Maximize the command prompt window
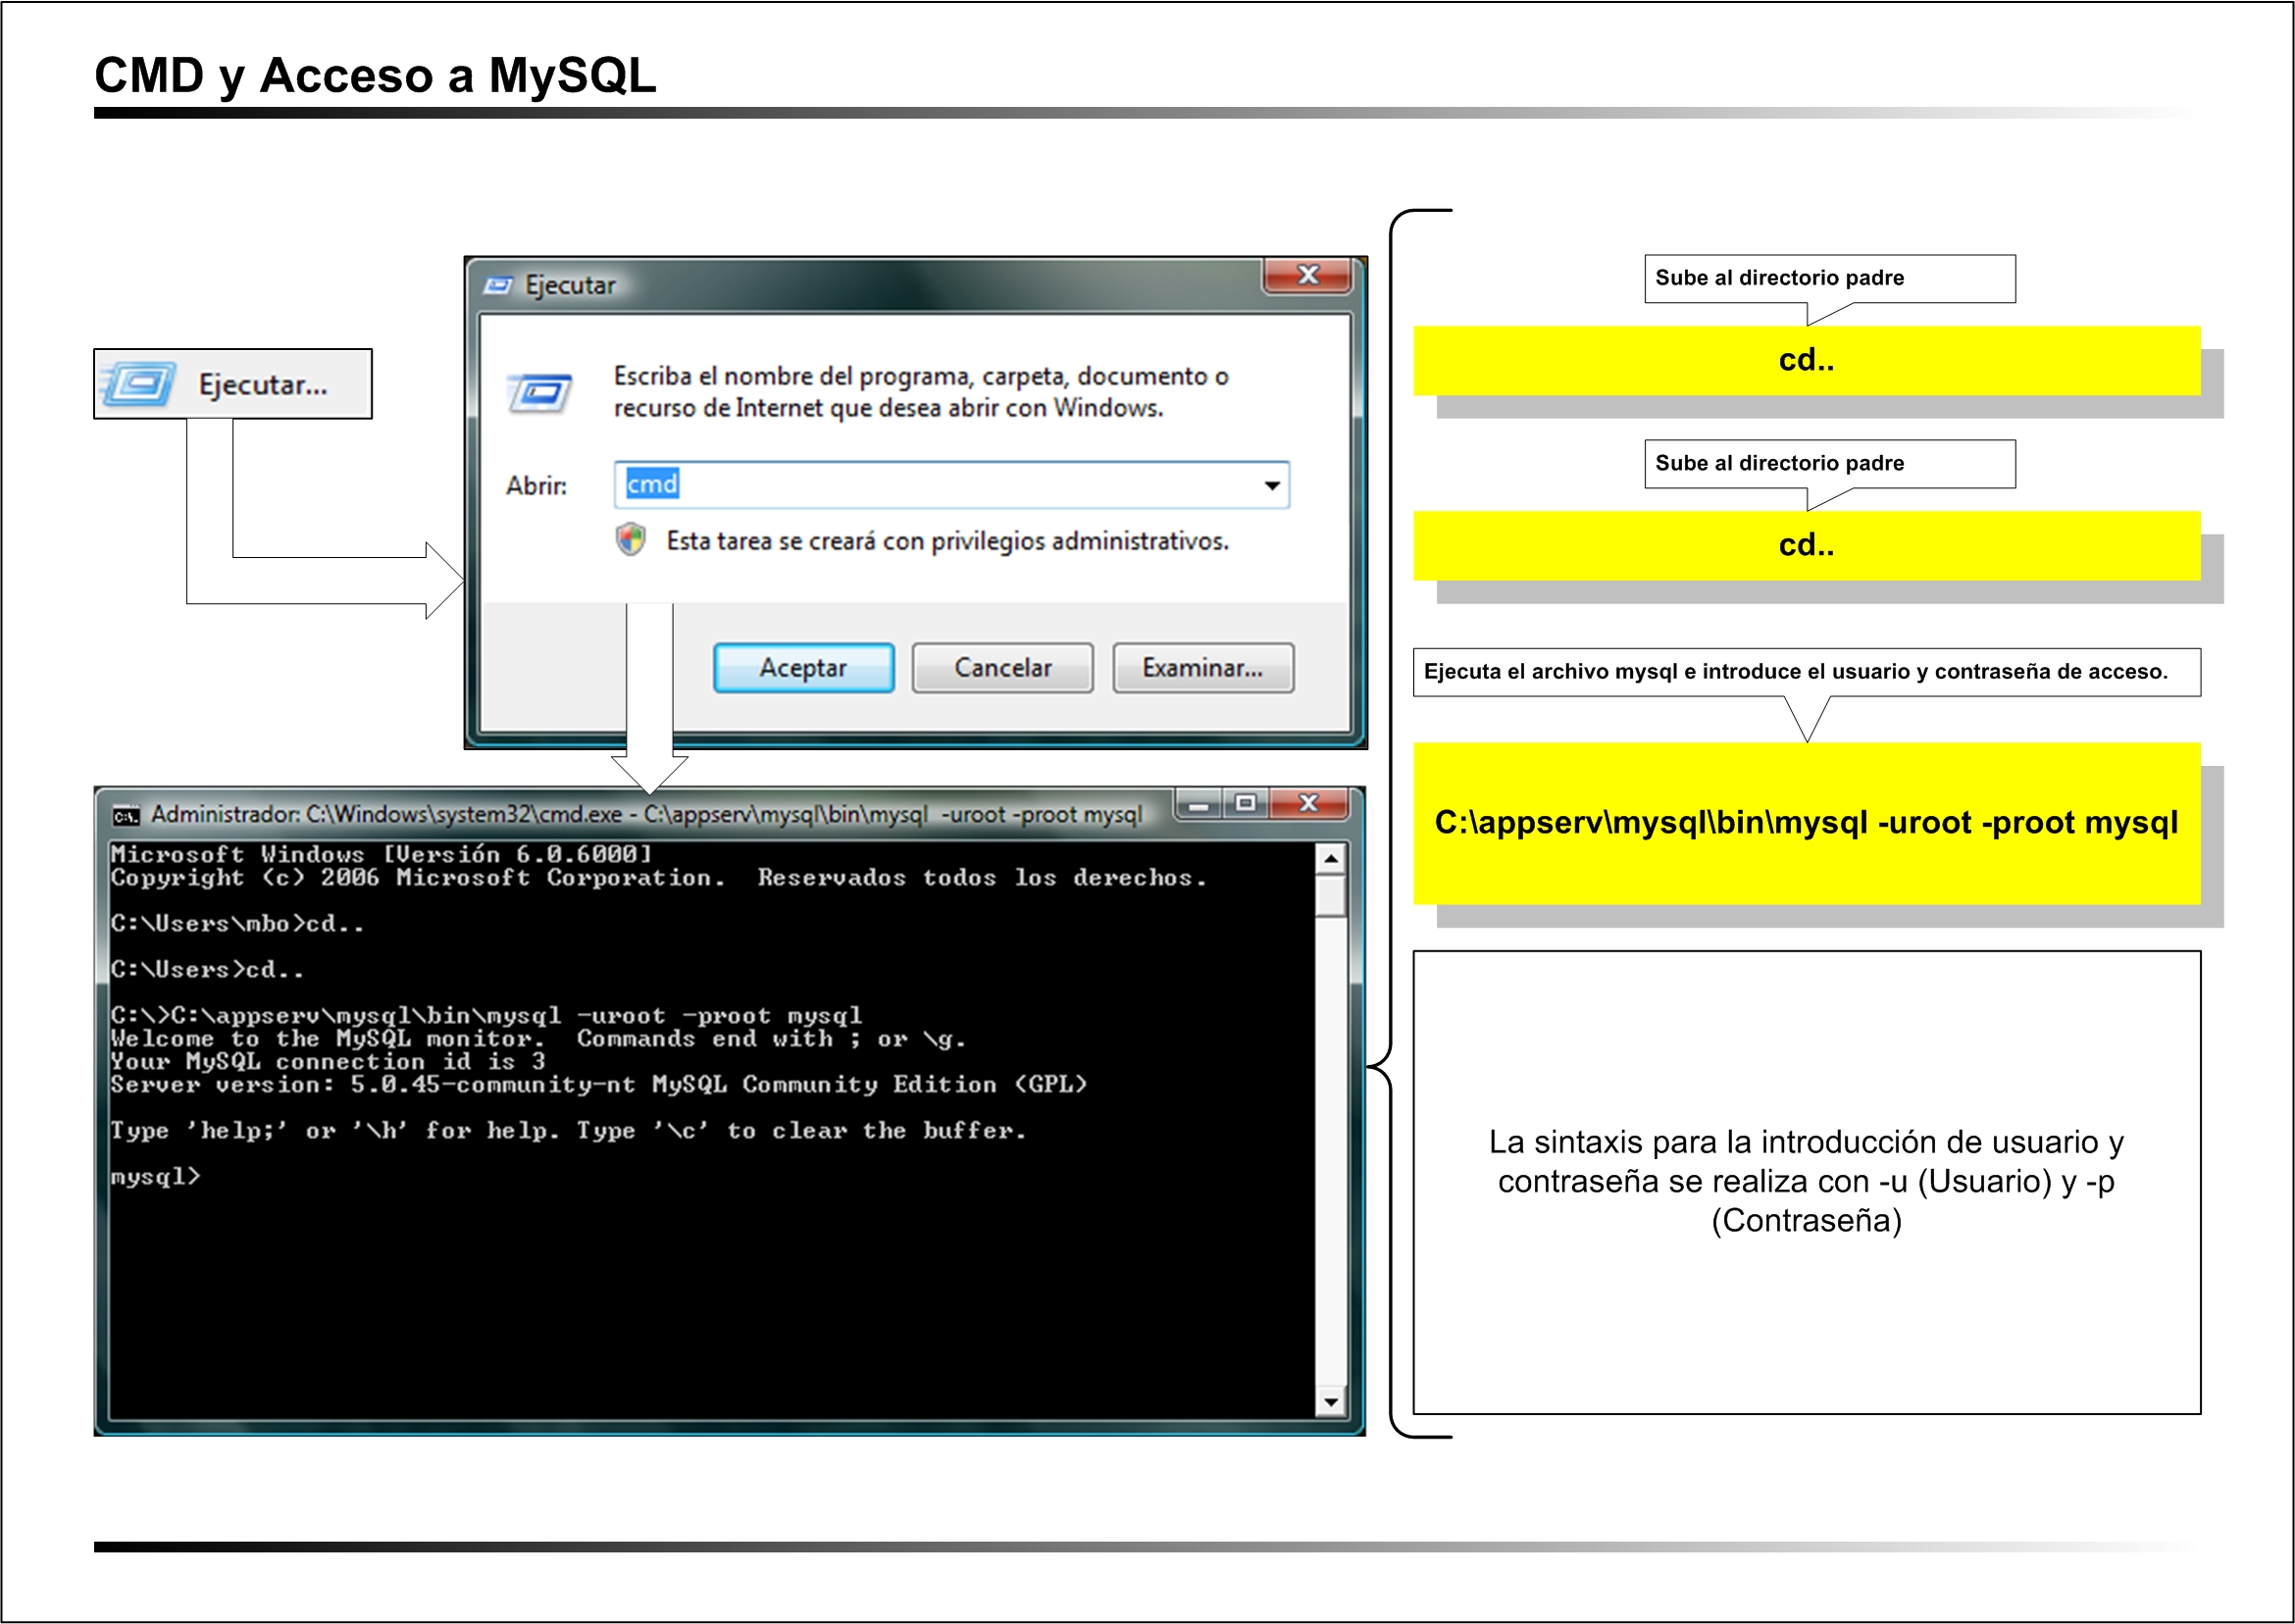The width and height of the screenshot is (2295, 1624). [1245, 803]
